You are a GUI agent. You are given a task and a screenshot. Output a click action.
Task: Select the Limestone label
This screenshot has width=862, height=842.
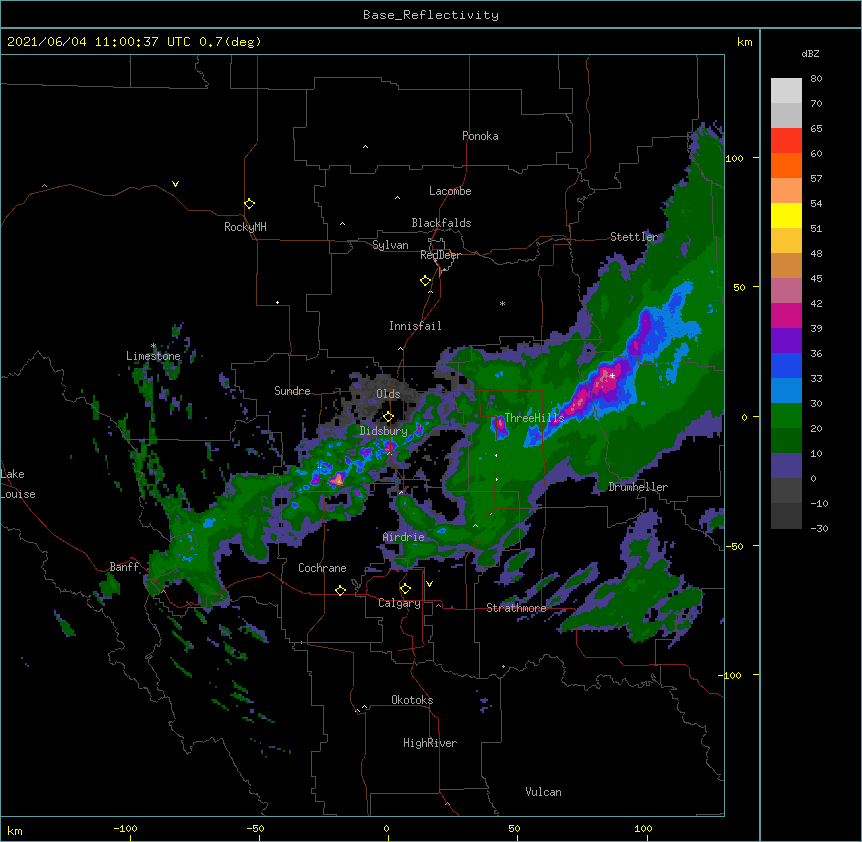click(x=153, y=356)
